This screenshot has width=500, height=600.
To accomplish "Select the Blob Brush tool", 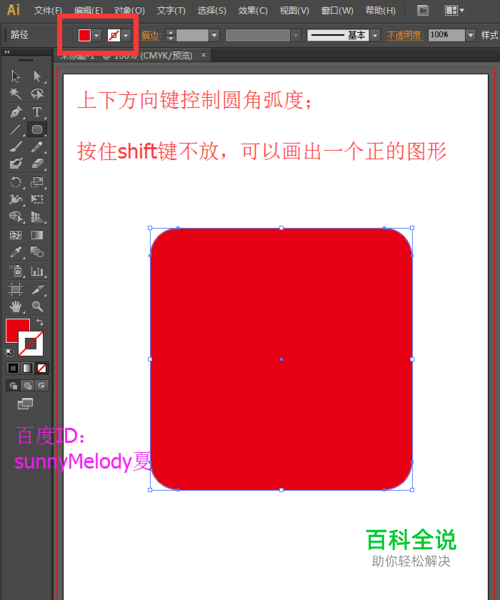I will [16, 164].
